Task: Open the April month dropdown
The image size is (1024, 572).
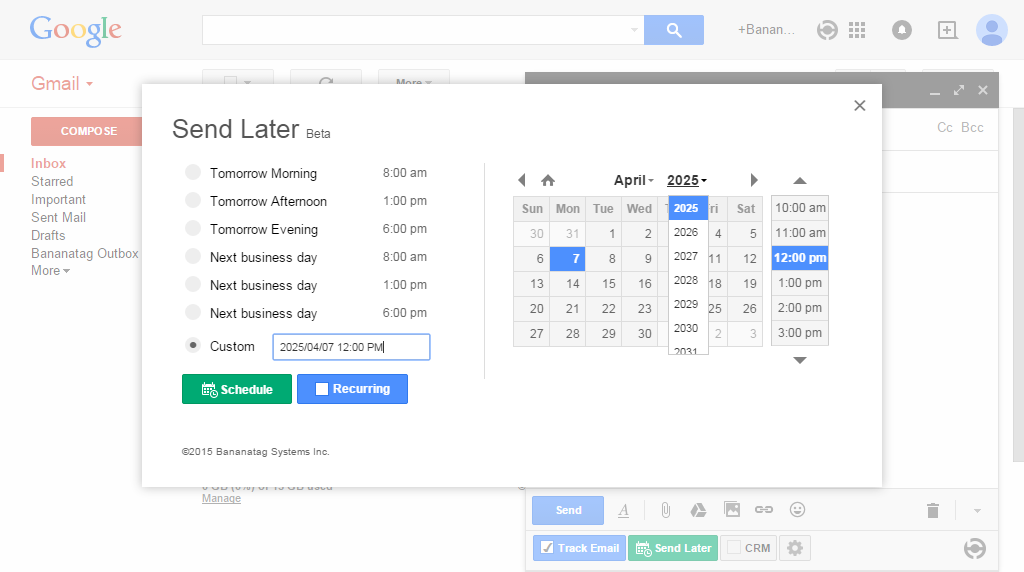Action: point(633,180)
